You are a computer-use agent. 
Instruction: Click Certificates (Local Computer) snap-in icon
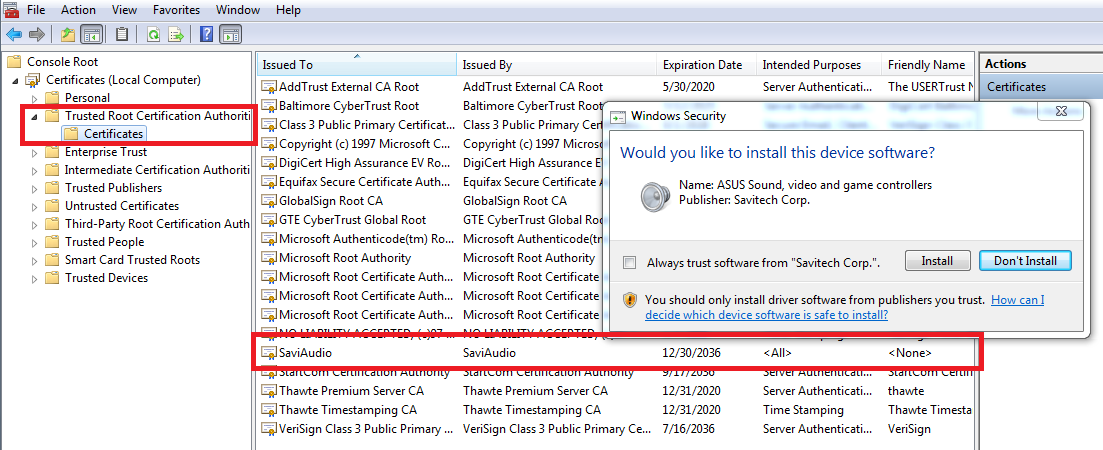tap(33, 80)
